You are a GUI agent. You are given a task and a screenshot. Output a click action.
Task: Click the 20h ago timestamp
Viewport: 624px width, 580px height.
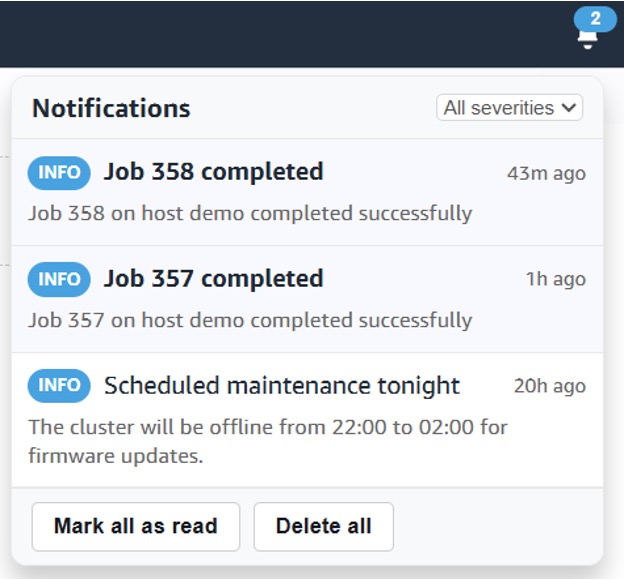(x=549, y=387)
